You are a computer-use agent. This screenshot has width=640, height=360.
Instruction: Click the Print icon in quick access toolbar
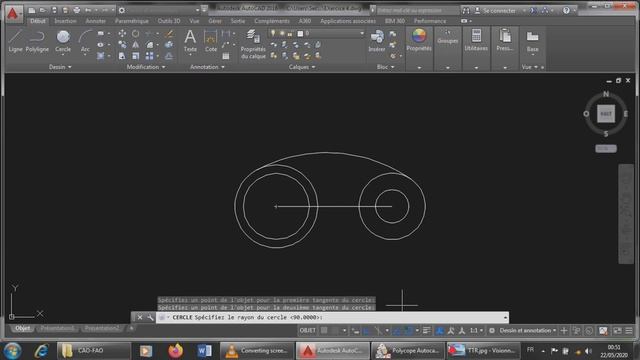point(77,10)
